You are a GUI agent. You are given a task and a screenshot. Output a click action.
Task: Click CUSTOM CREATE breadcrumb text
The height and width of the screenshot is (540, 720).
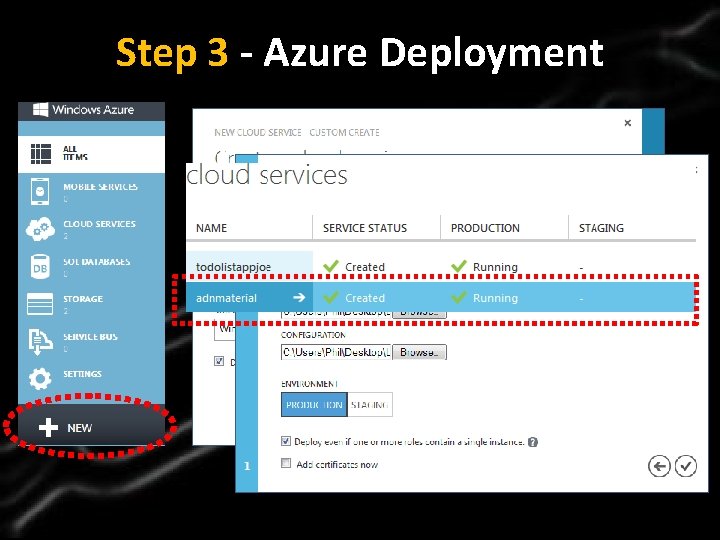(344, 133)
